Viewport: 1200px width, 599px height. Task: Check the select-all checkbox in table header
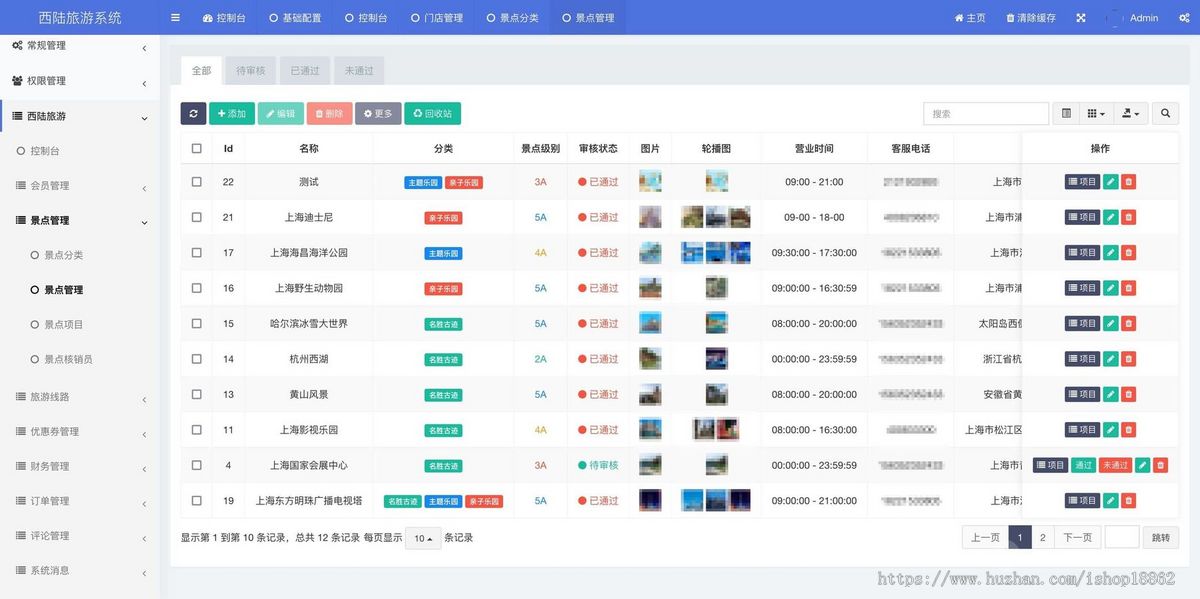[196, 147]
